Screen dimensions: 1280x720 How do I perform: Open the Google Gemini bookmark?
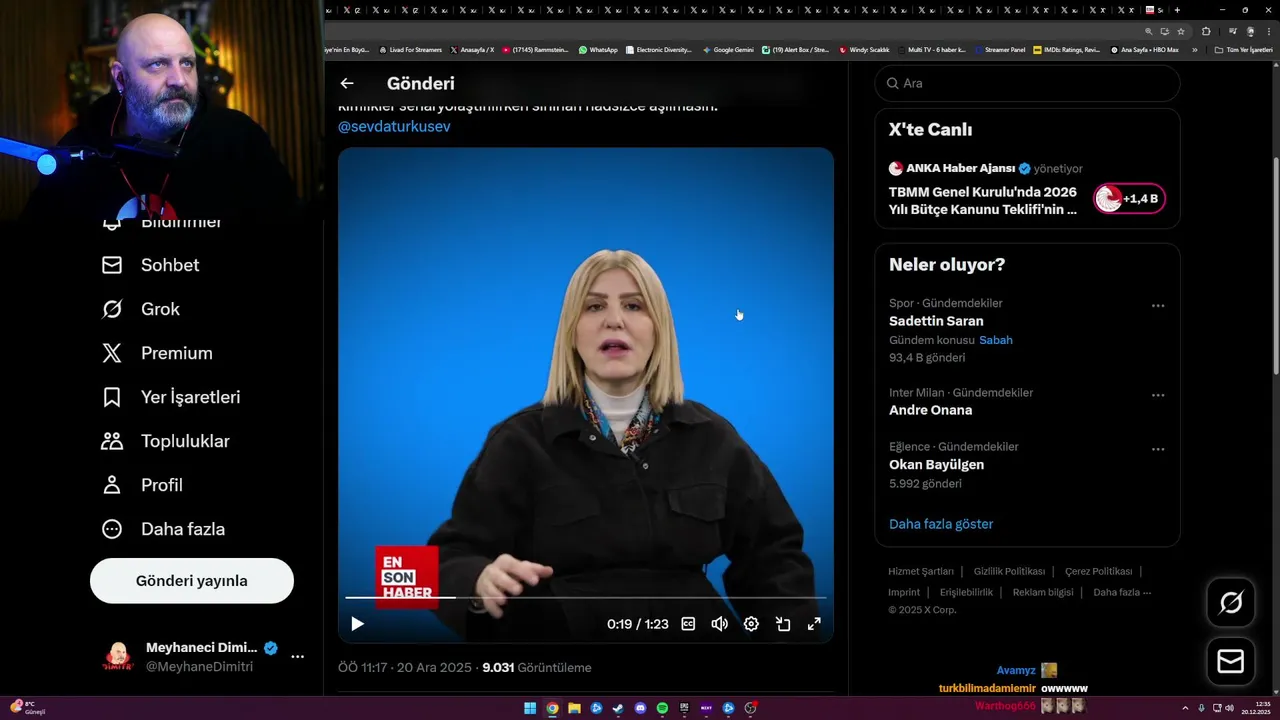(728, 50)
